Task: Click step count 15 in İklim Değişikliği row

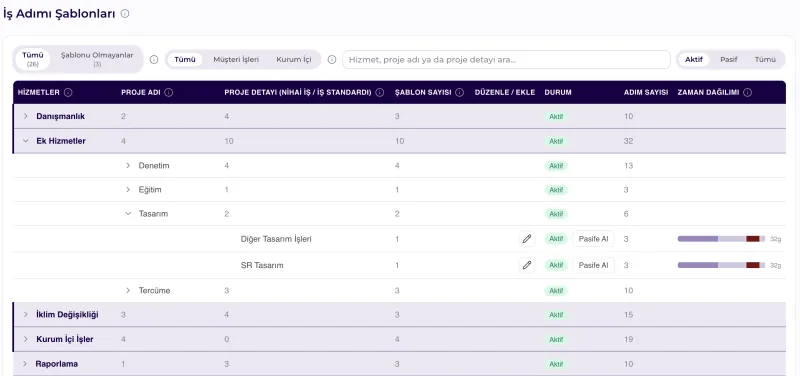Action: (628, 314)
